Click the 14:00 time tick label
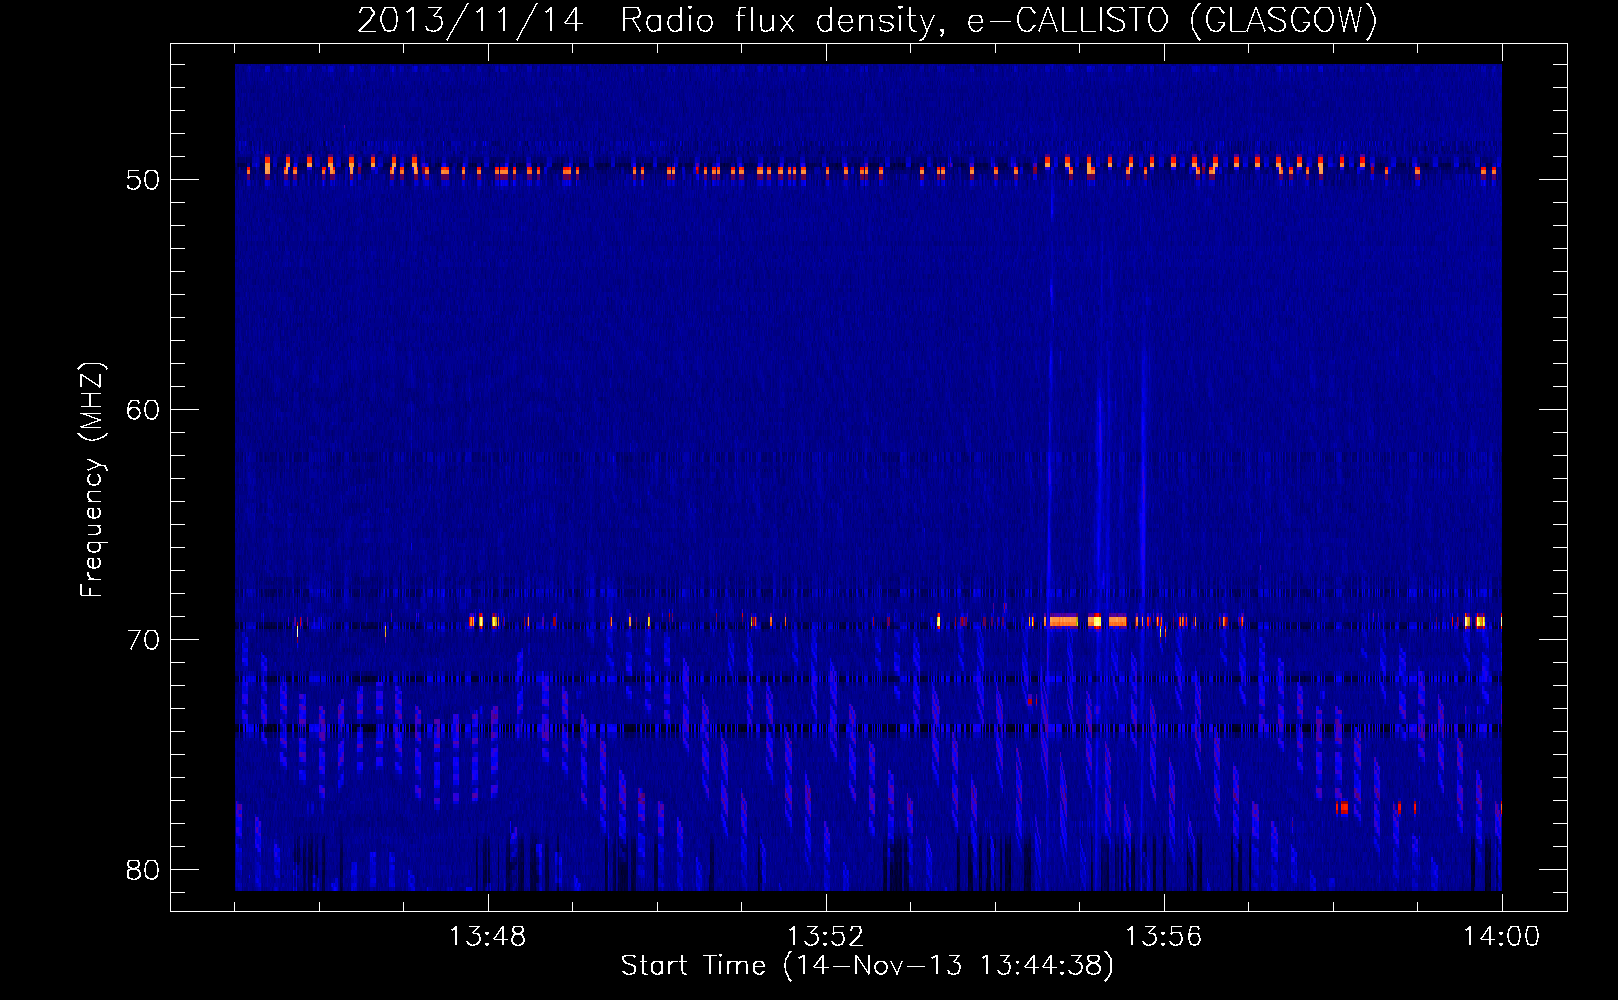The image size is (1618, 1000). 1501,937
